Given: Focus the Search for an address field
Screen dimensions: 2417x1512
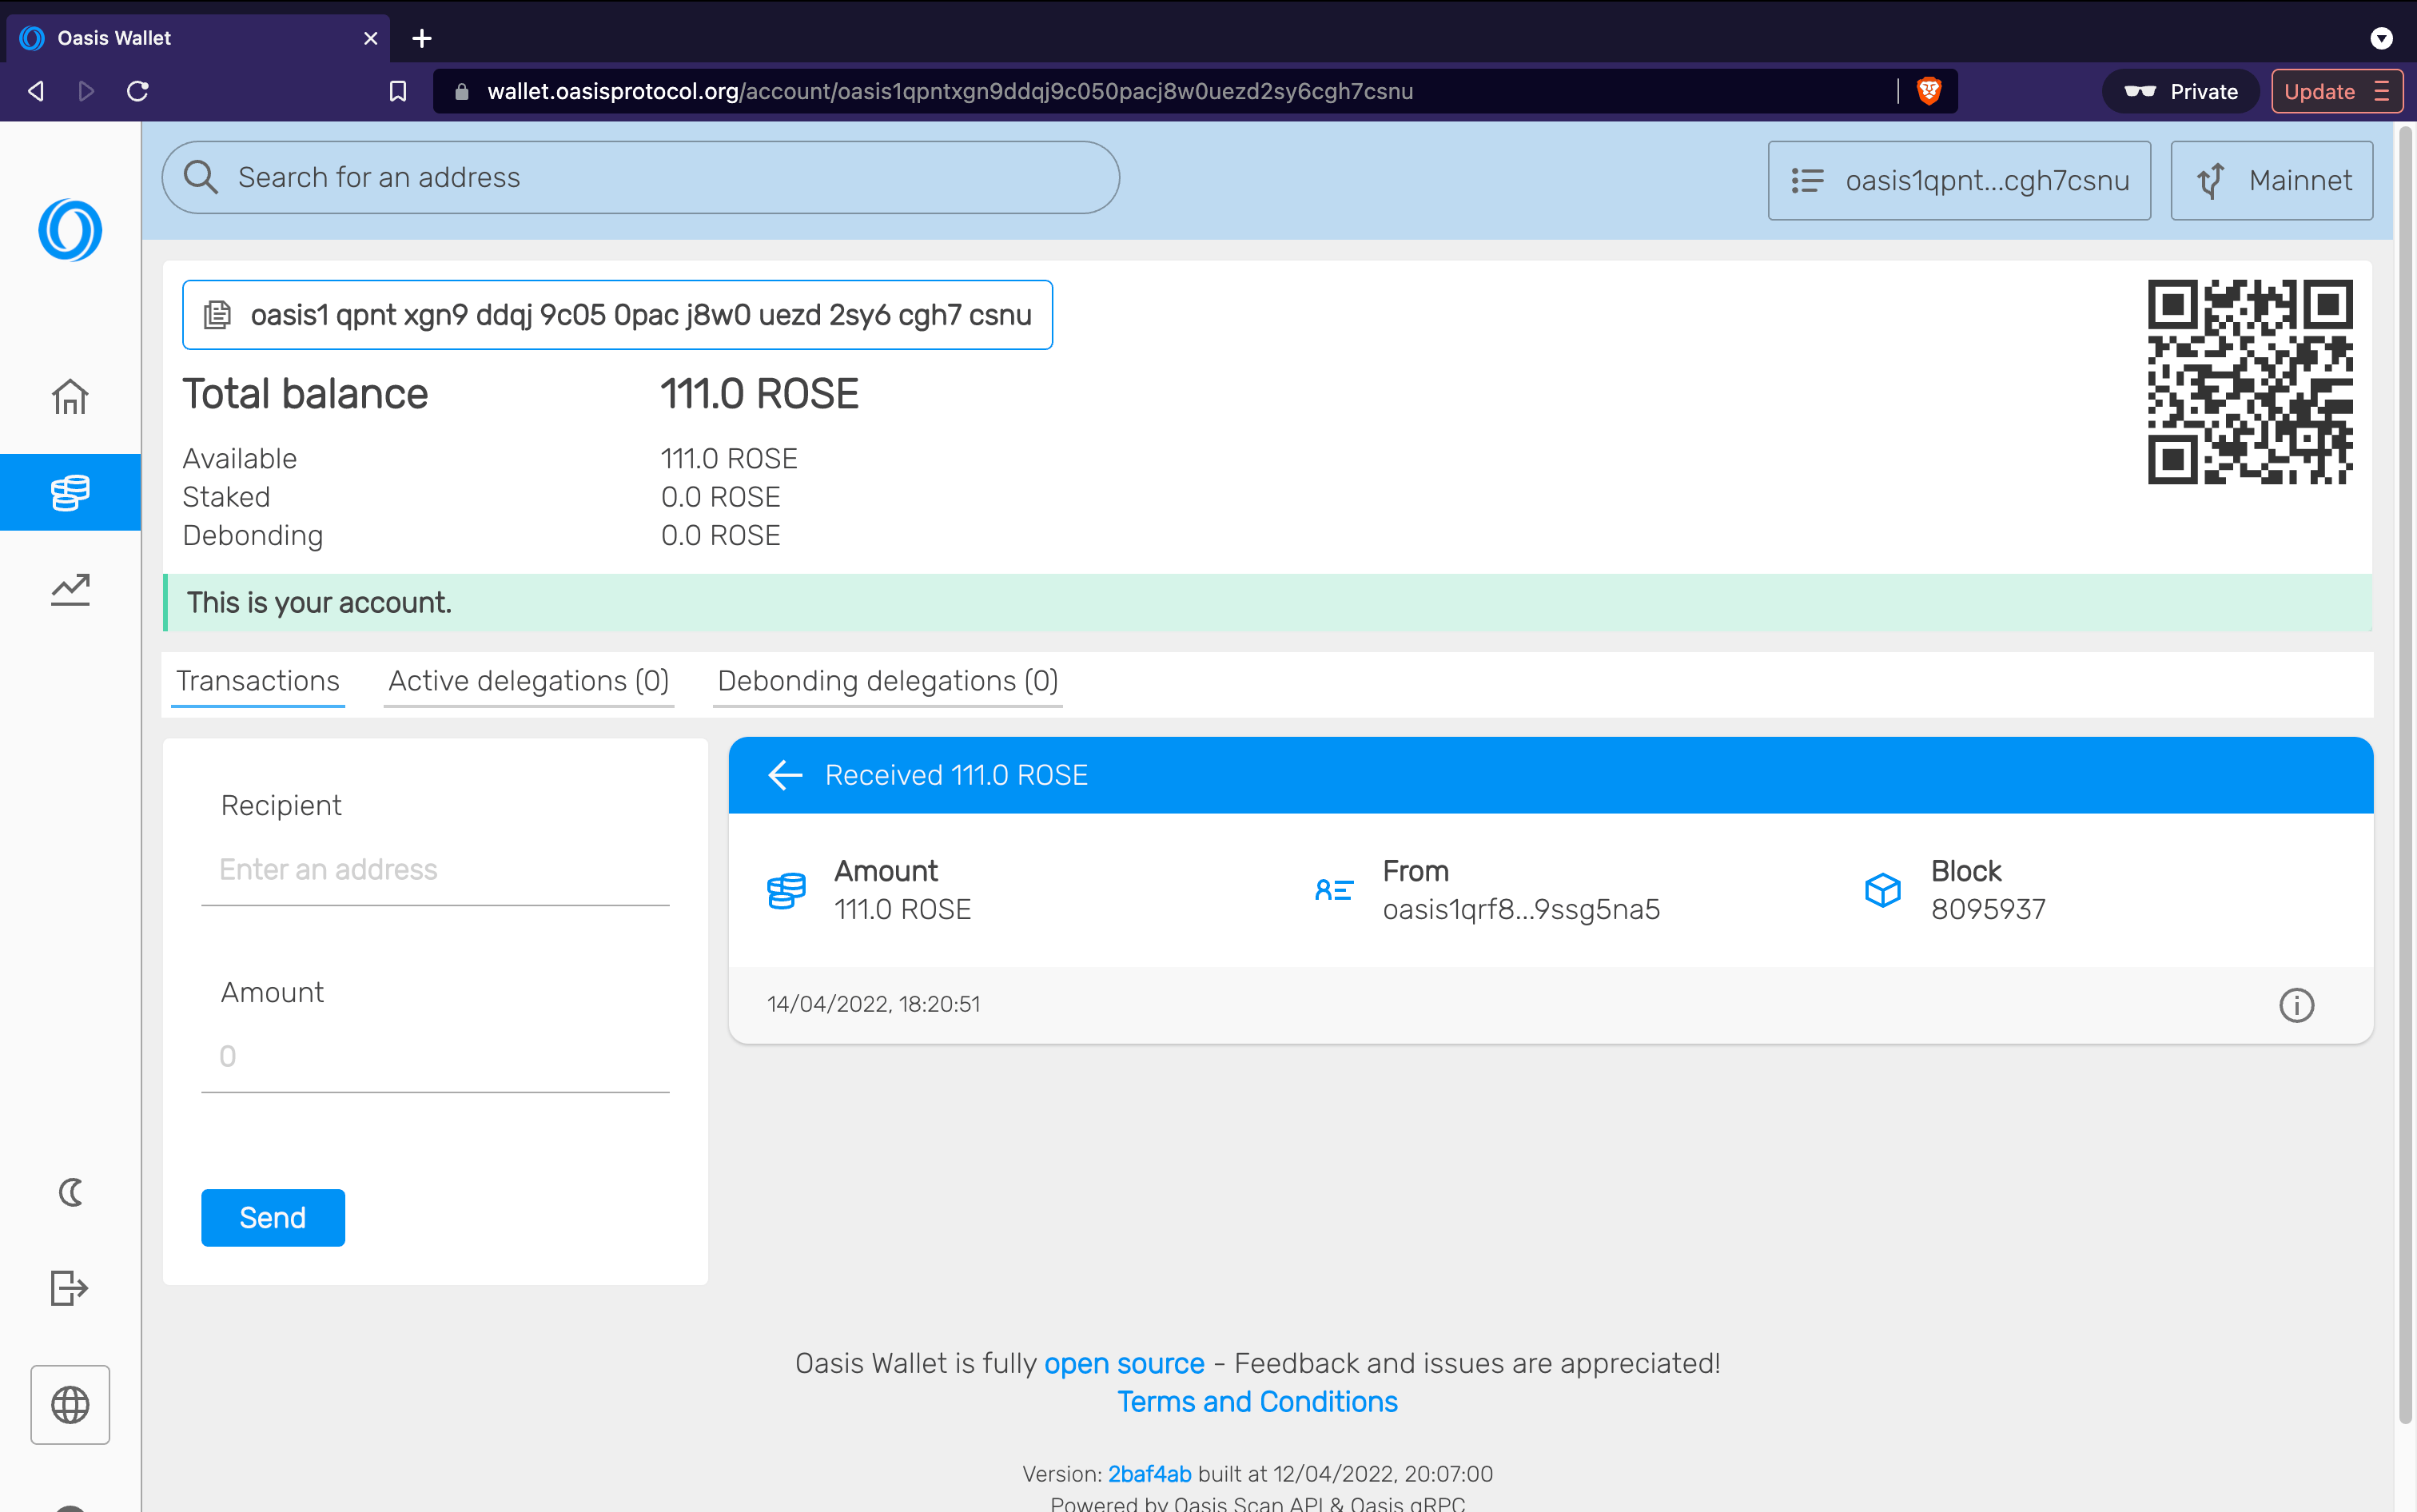Looking at the screenshot, I should (x=641, y=177).
